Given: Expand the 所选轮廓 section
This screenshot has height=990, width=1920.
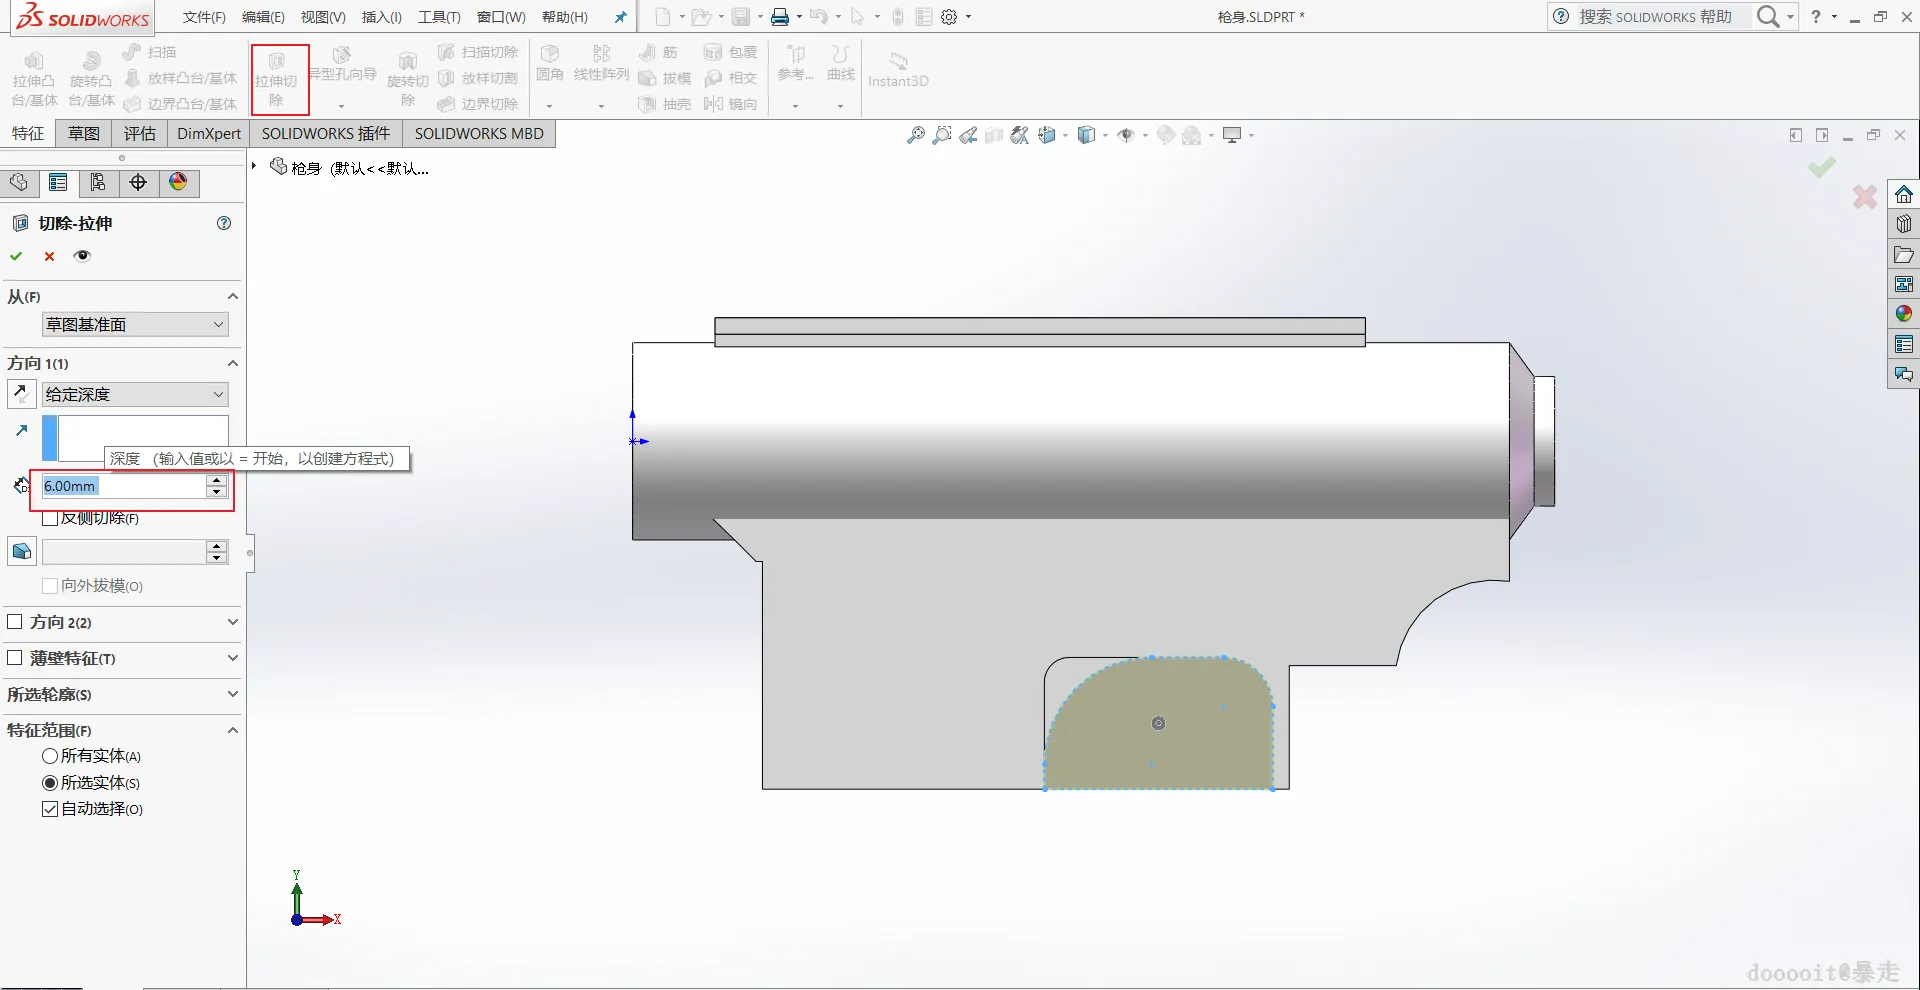Looking at the screenshot, I should tap(232, 694).
